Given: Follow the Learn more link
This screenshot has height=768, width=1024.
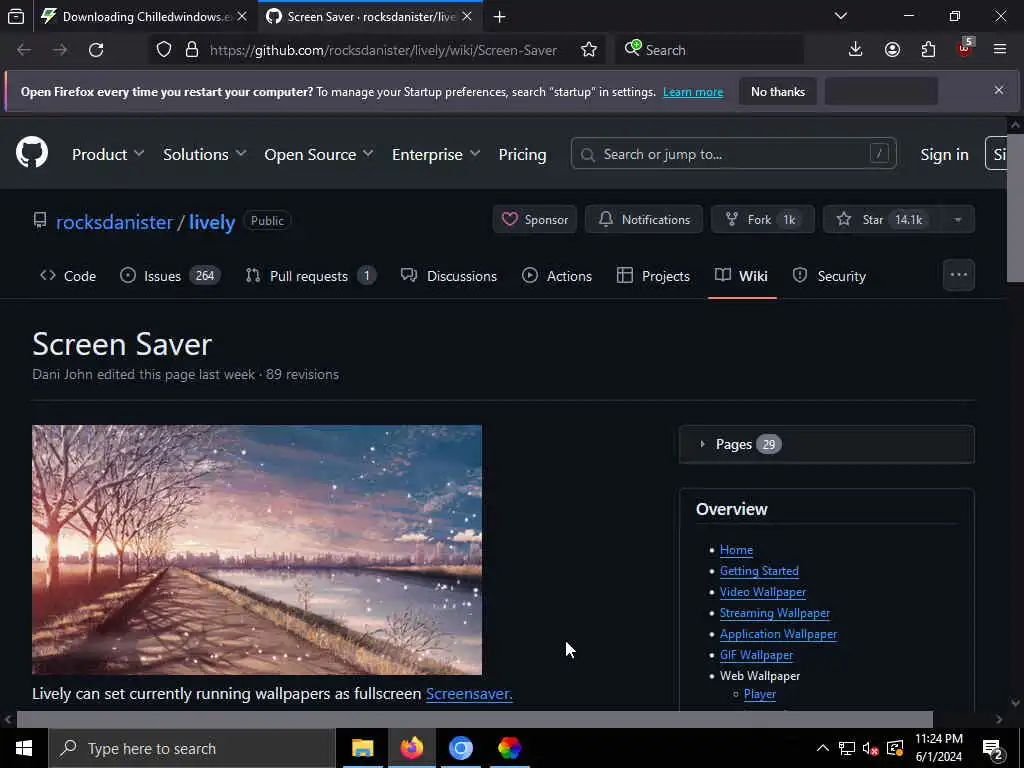Looking at the screenshot, I should [693, 91].
